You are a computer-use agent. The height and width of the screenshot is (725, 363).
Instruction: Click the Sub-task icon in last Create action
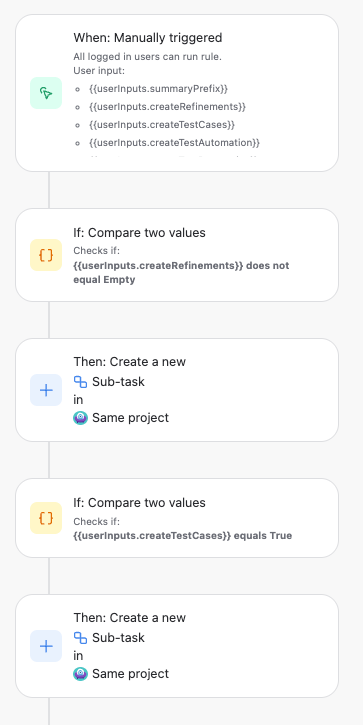80,638
